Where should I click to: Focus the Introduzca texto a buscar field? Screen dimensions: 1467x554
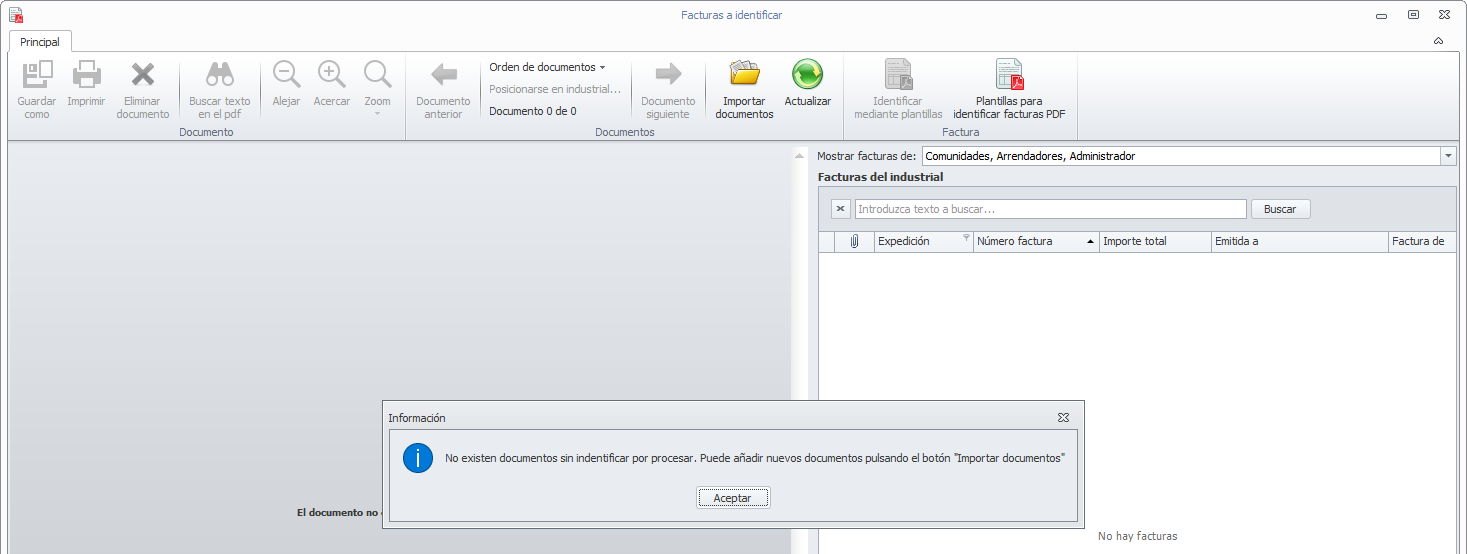coord(1050,209)
